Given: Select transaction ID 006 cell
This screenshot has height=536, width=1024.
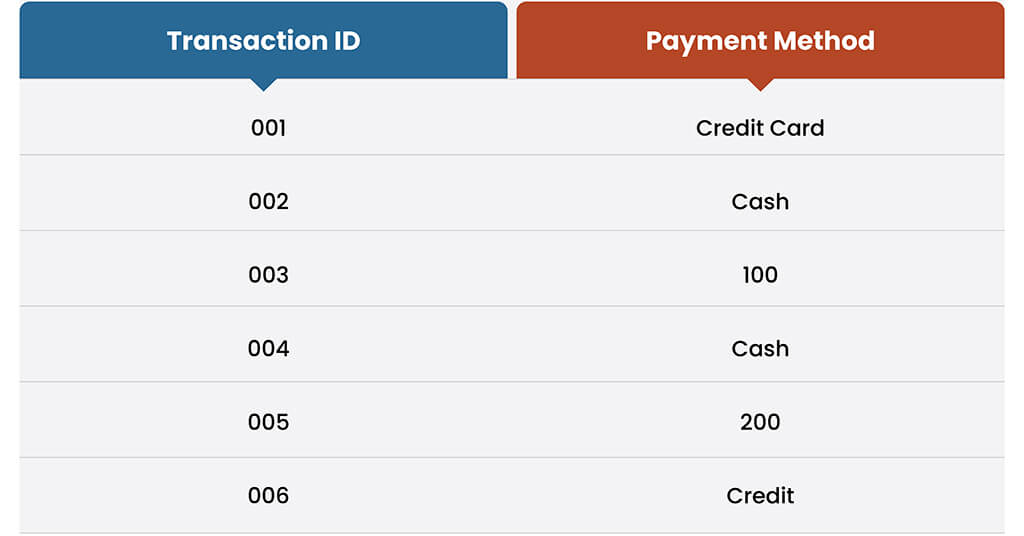Looking at the screenshot, I should [x=268, y=496].
